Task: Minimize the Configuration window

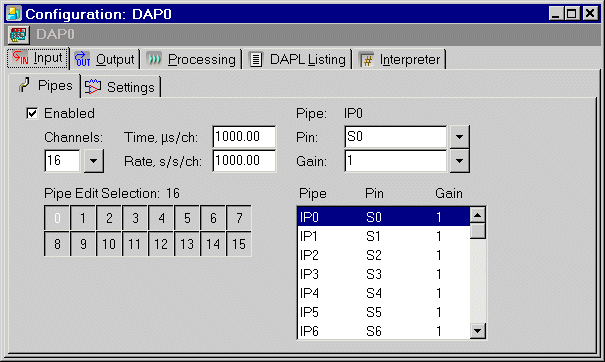Action: coord(556,14)
